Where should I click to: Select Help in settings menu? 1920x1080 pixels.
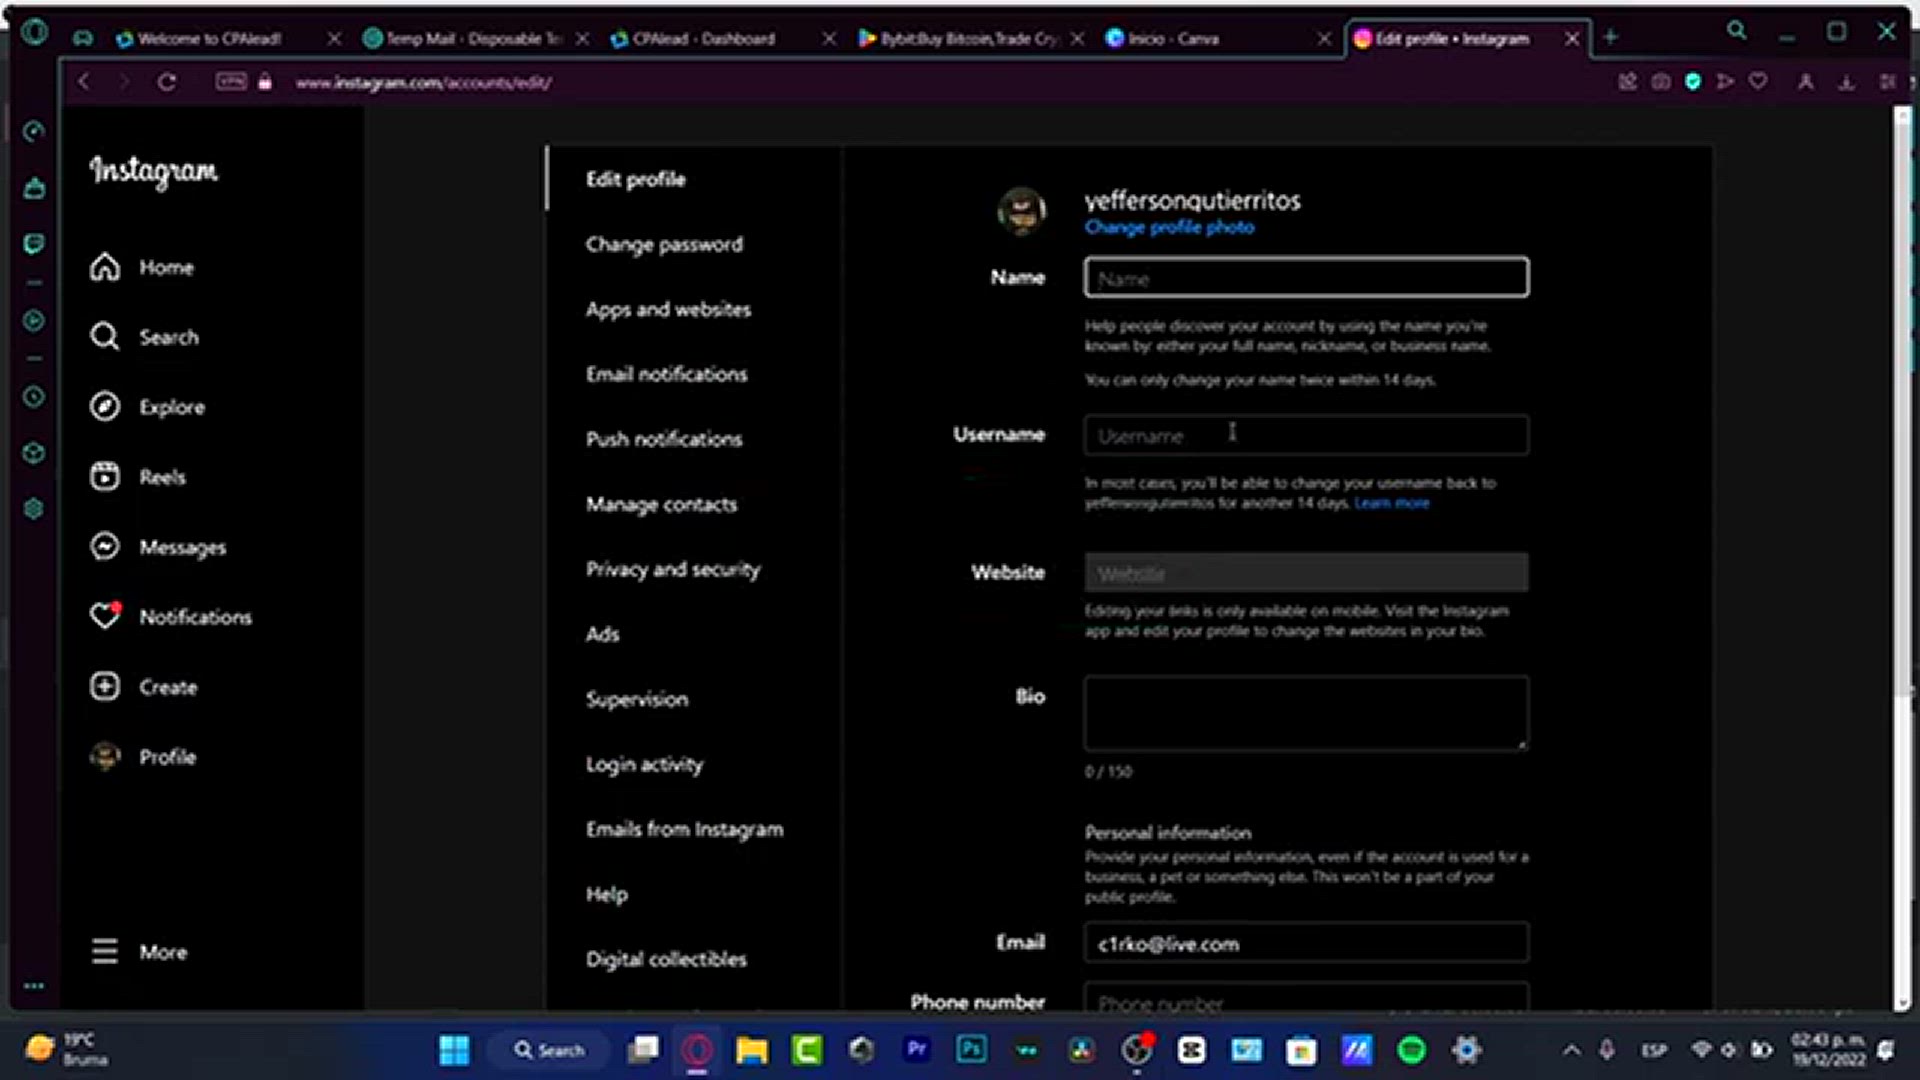tap(607, 895)
